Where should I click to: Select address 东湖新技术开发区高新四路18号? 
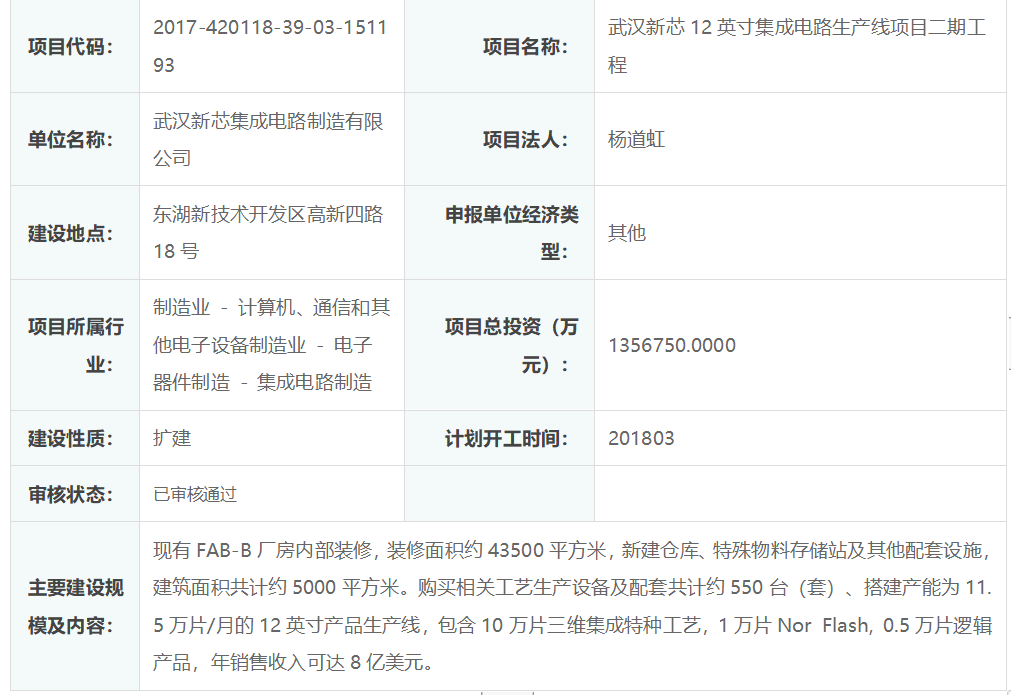tap(268, 233)
